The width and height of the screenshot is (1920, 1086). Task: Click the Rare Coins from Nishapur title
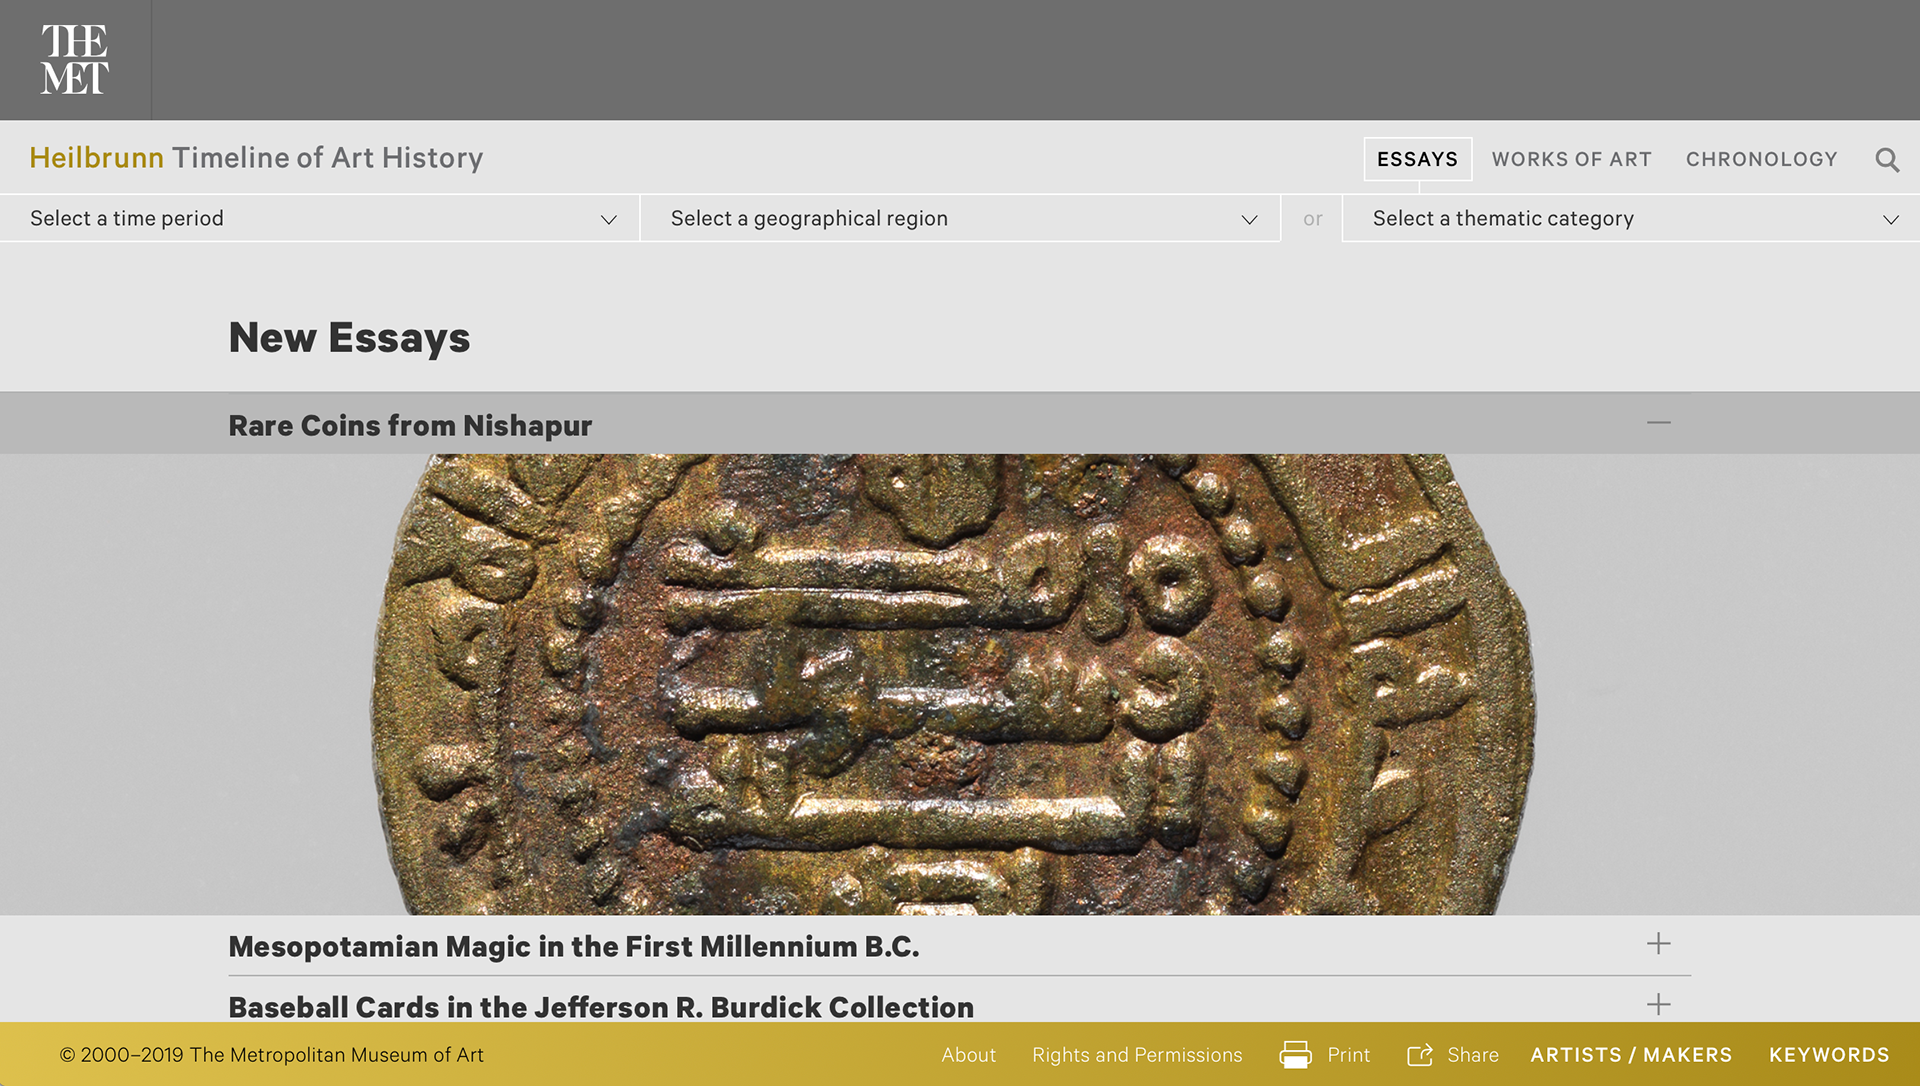(x=410, y=425)
